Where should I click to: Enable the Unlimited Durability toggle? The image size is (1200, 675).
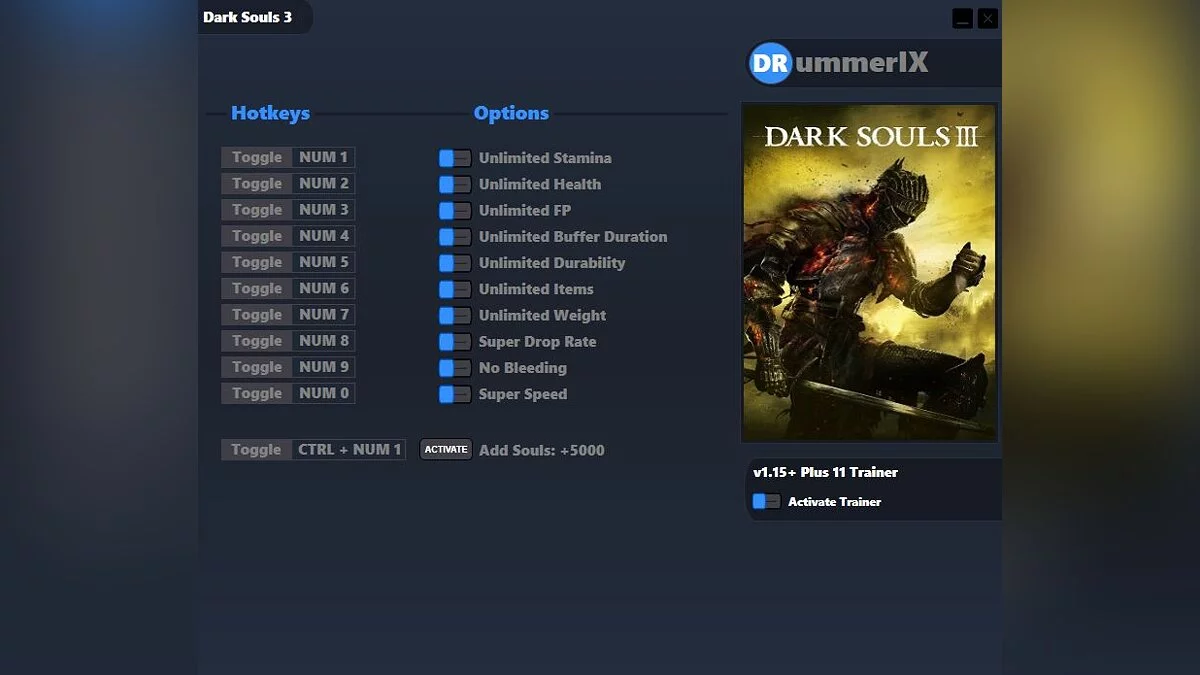[454, 262]
